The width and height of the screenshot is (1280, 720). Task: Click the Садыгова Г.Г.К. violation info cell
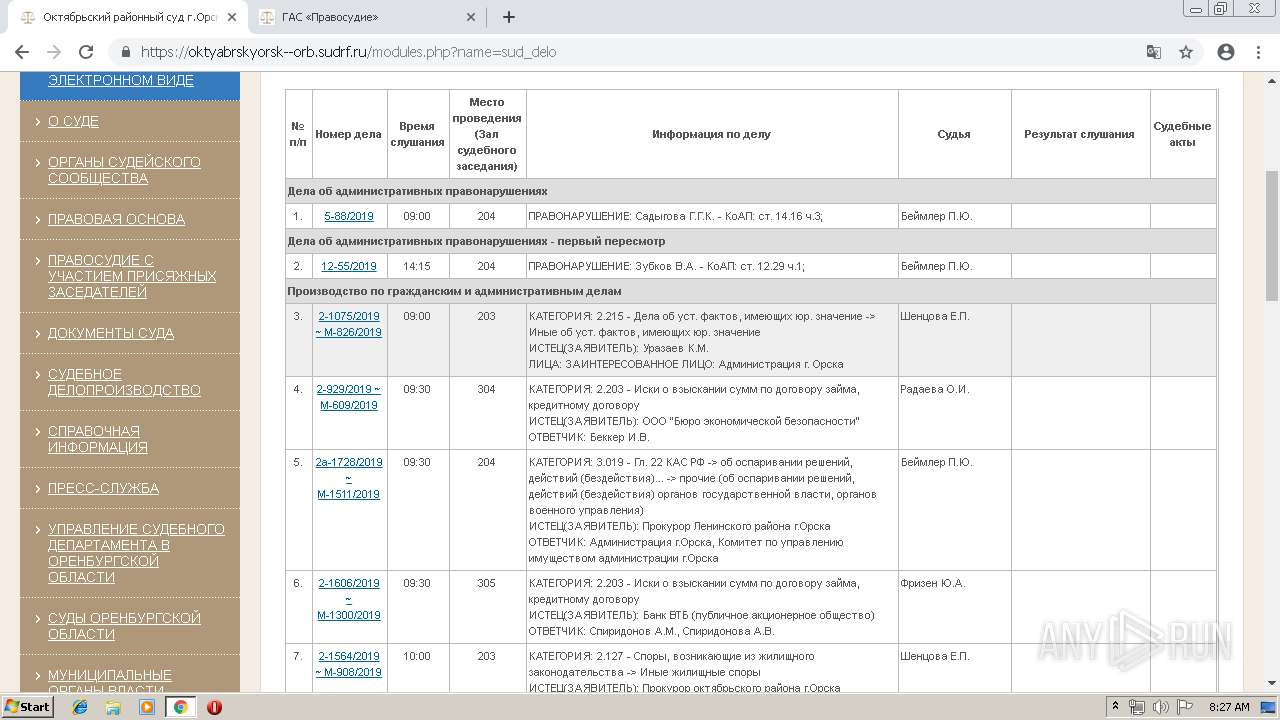712,216
